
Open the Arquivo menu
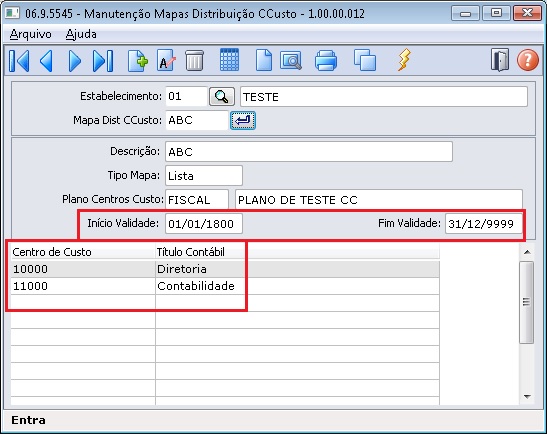(x=31, y=34)
